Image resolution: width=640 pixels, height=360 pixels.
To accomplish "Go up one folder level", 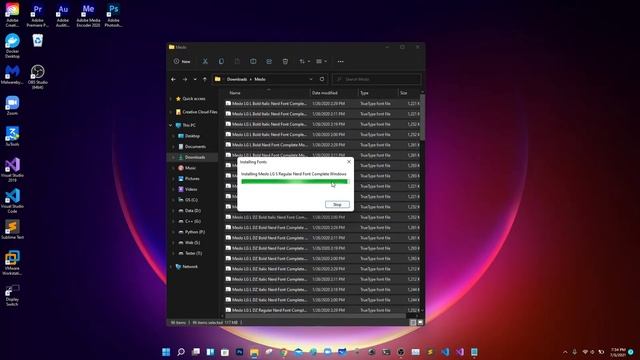I will (204, 79).
